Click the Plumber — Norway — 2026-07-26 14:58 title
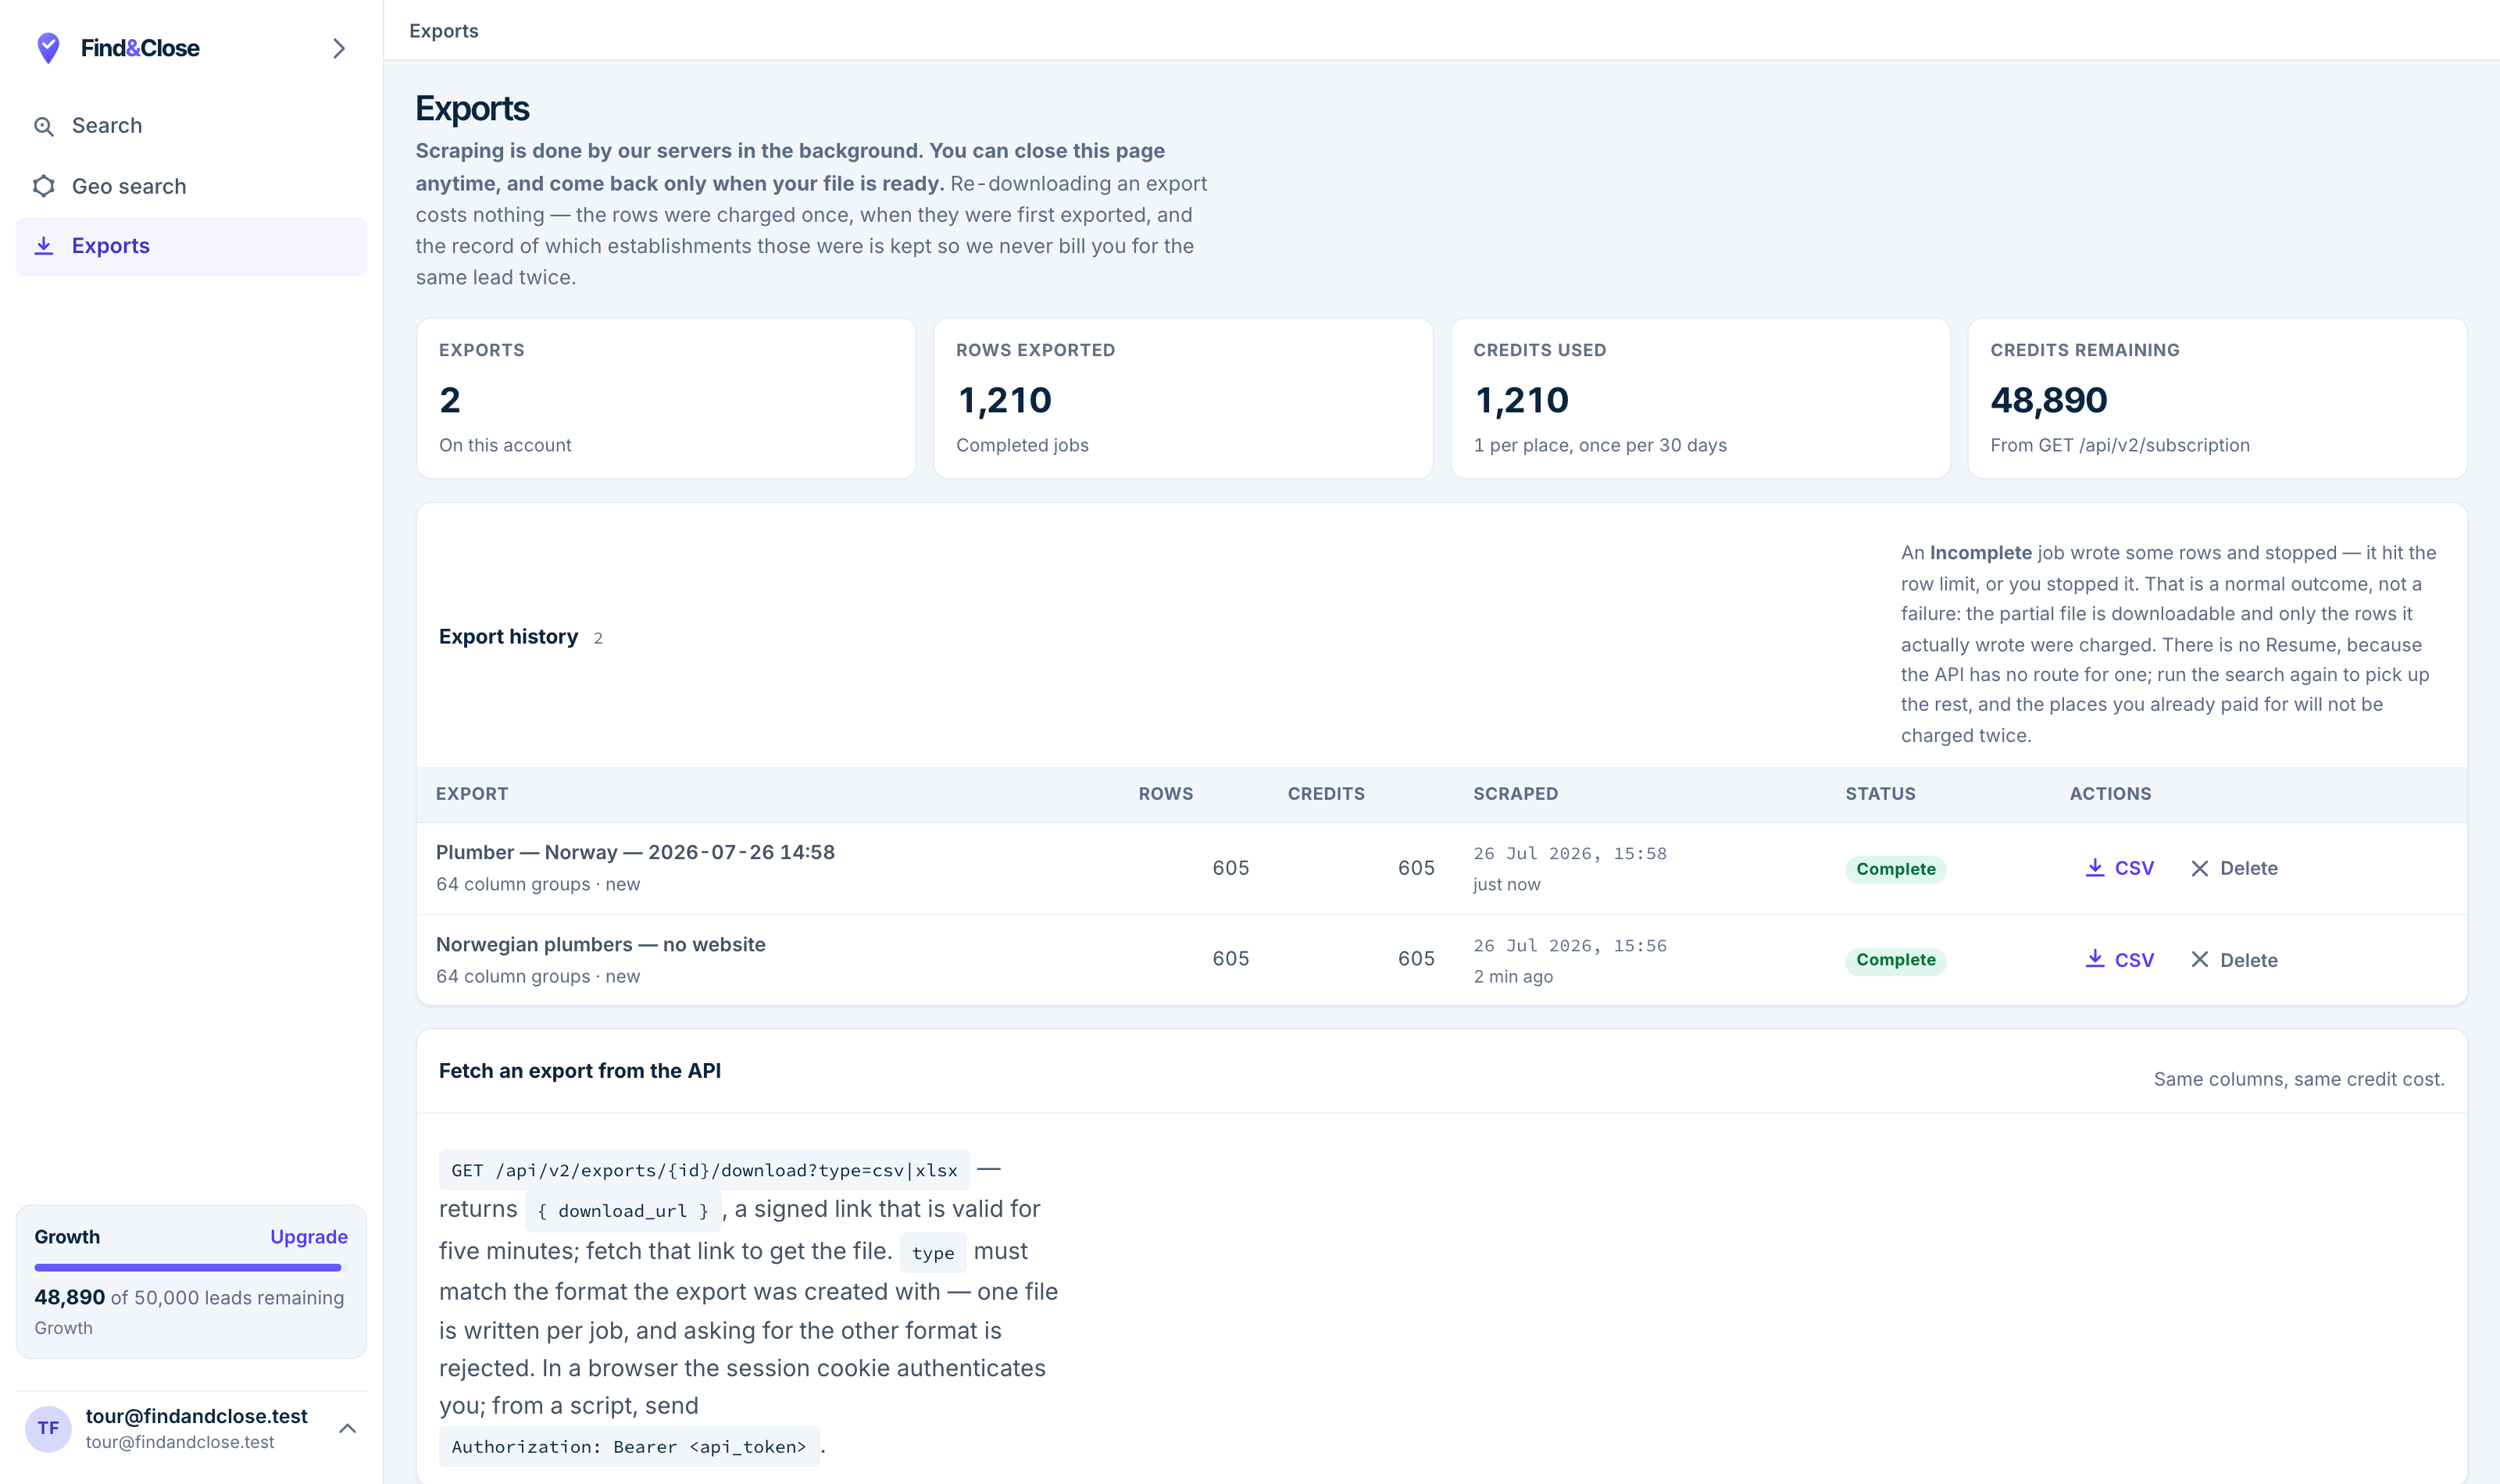This screenshot has width=2500, height=1484. coord(635,852)
